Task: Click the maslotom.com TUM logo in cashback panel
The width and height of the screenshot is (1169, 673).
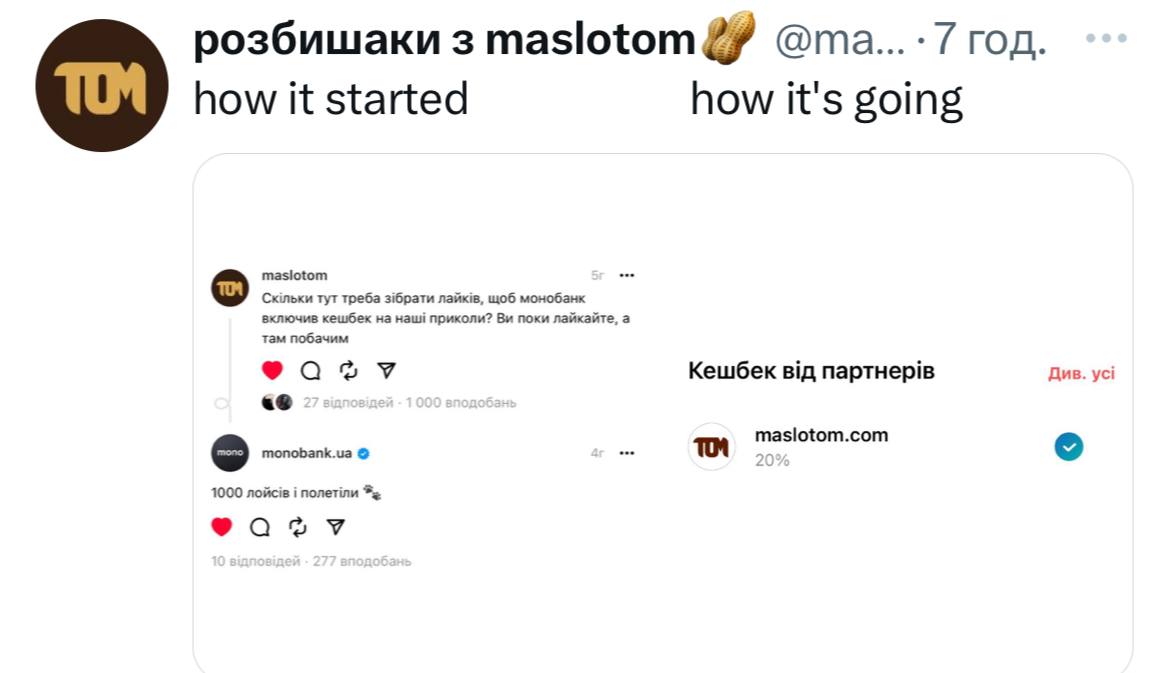Action: [711, 446]
